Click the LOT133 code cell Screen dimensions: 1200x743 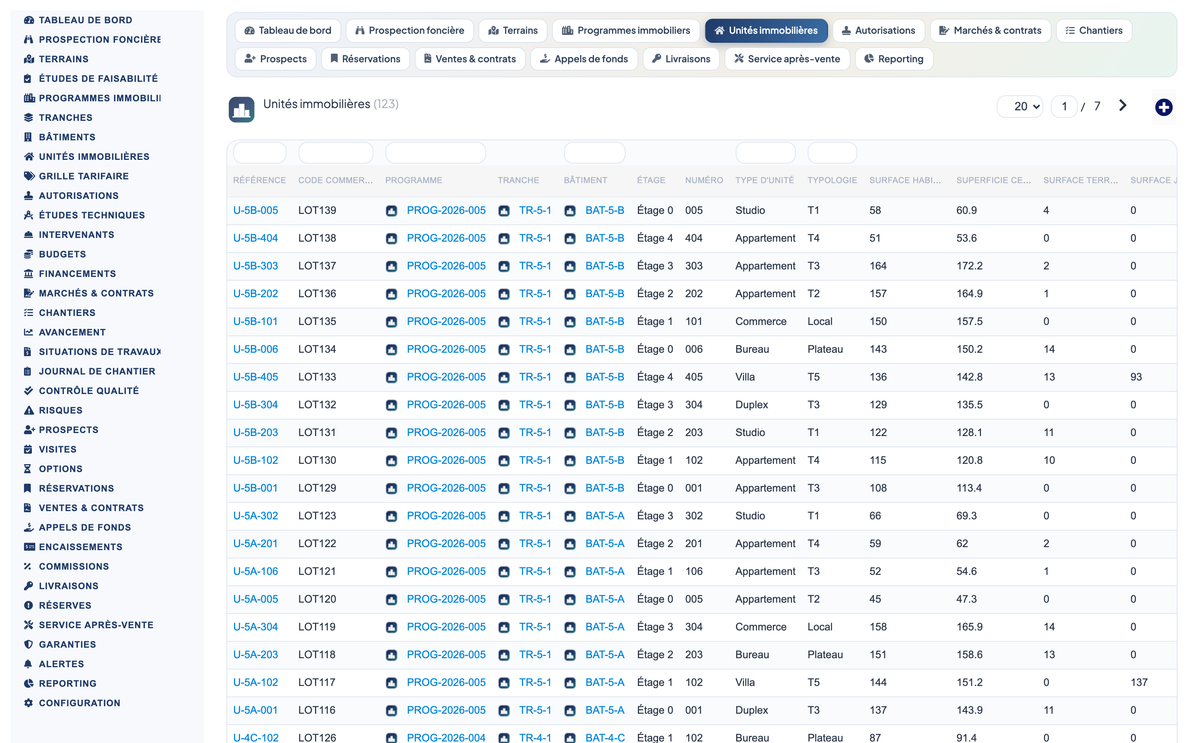[x=317, y=377]
